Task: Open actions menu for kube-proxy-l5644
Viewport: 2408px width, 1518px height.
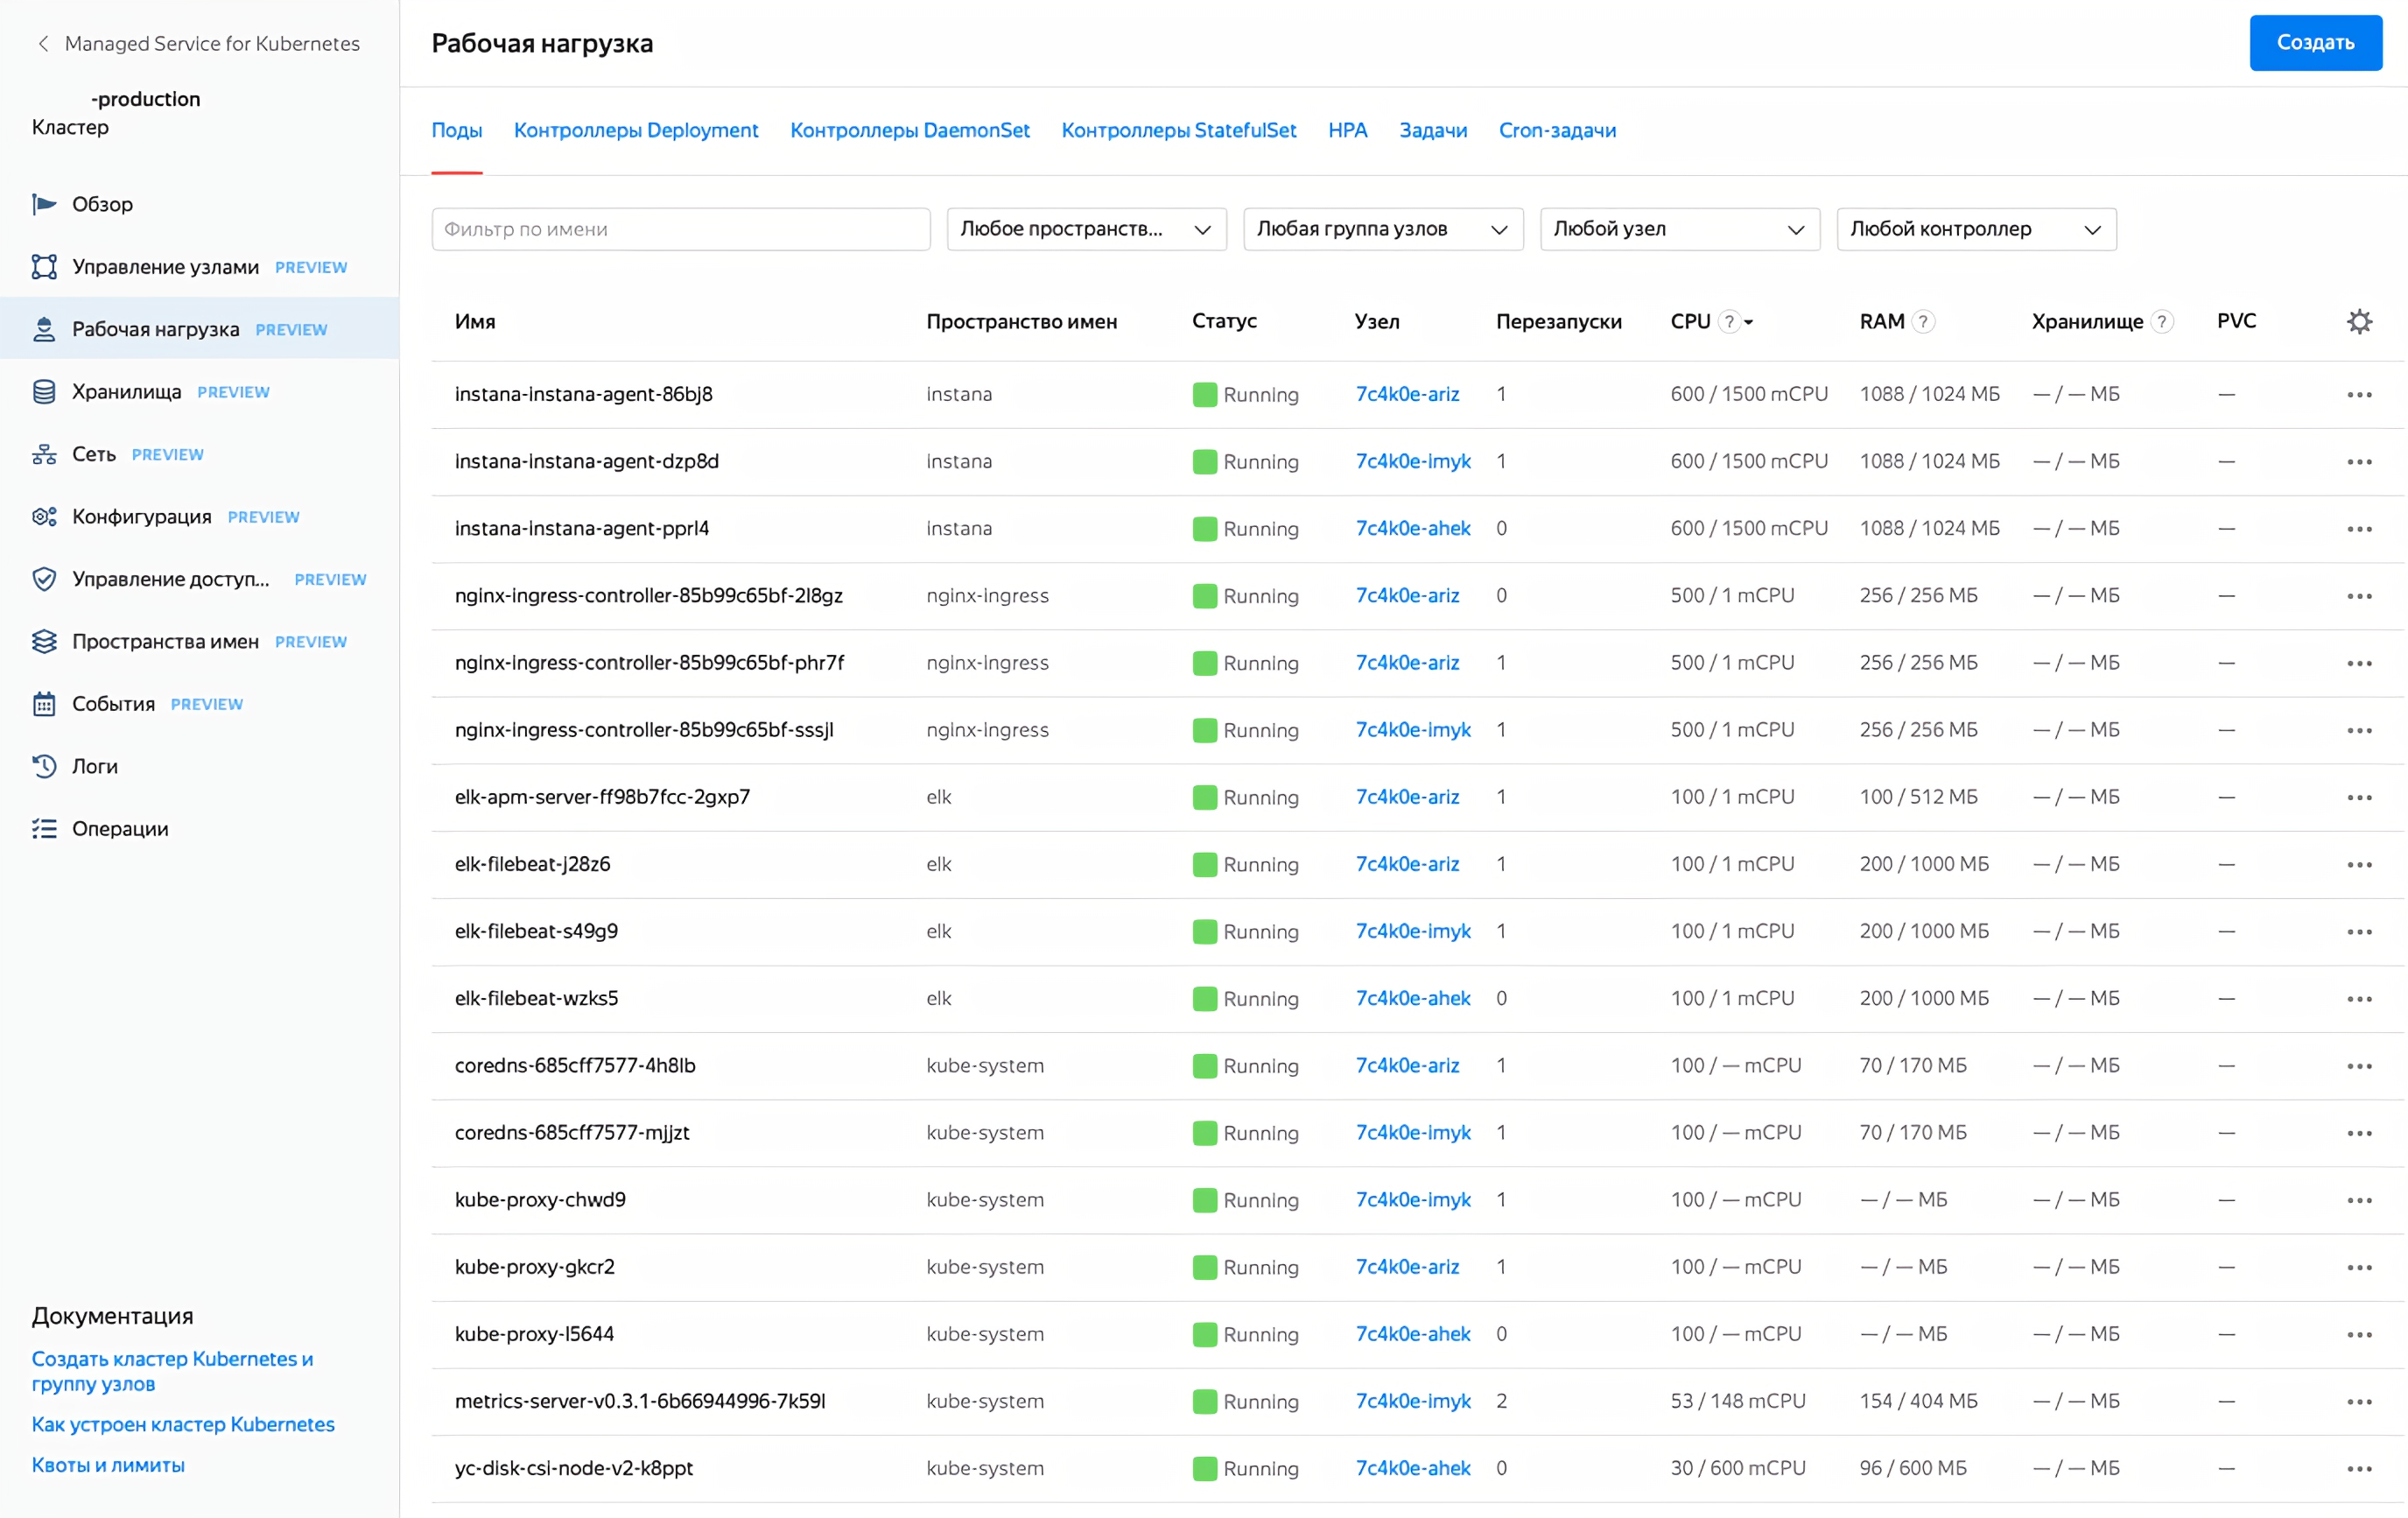Action: pos(2359,1334)
